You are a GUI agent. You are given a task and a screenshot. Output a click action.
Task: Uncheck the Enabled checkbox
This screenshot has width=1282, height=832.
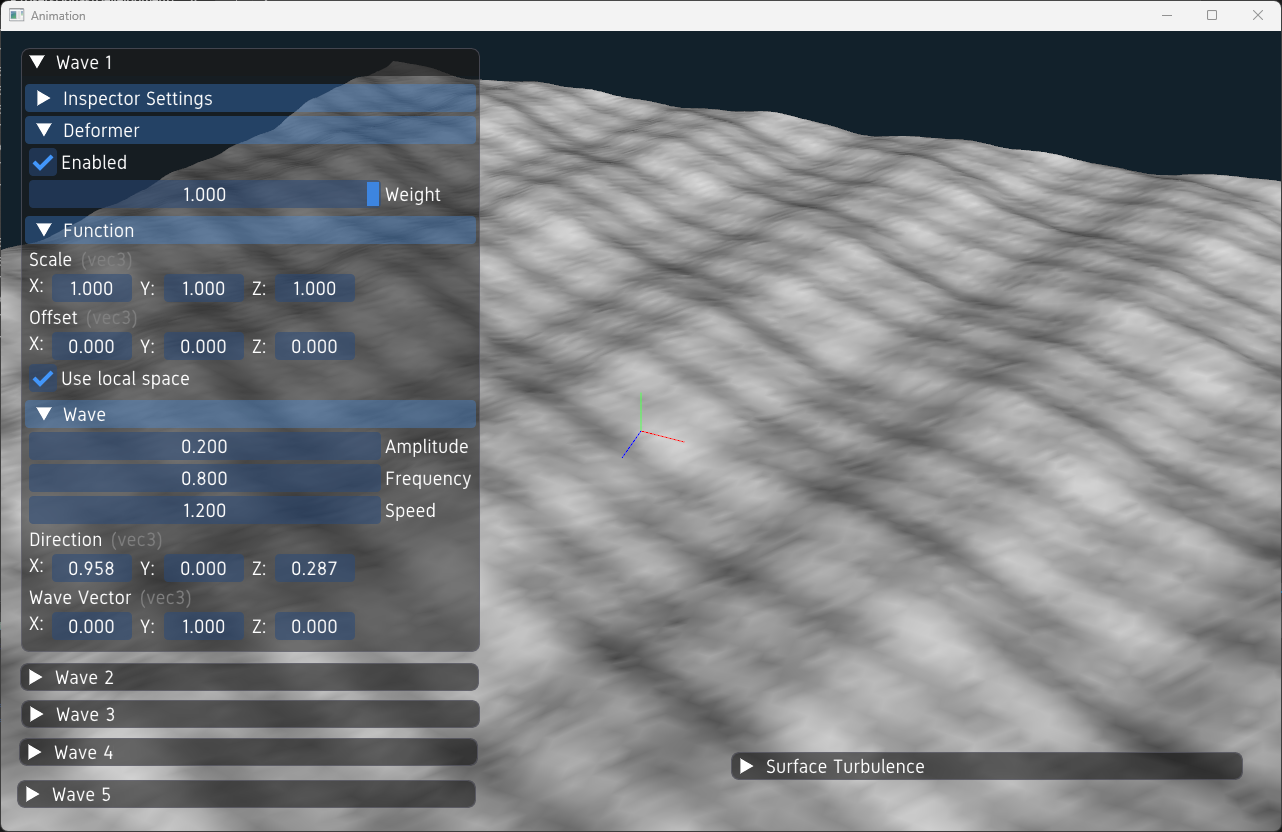[43, 162]
